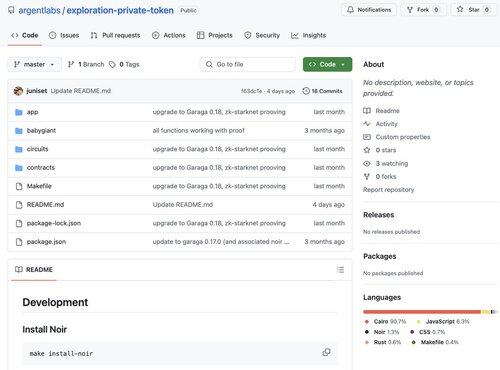Click the Makefile file icon
Viewport: 500px width, 370px height.
19,186
